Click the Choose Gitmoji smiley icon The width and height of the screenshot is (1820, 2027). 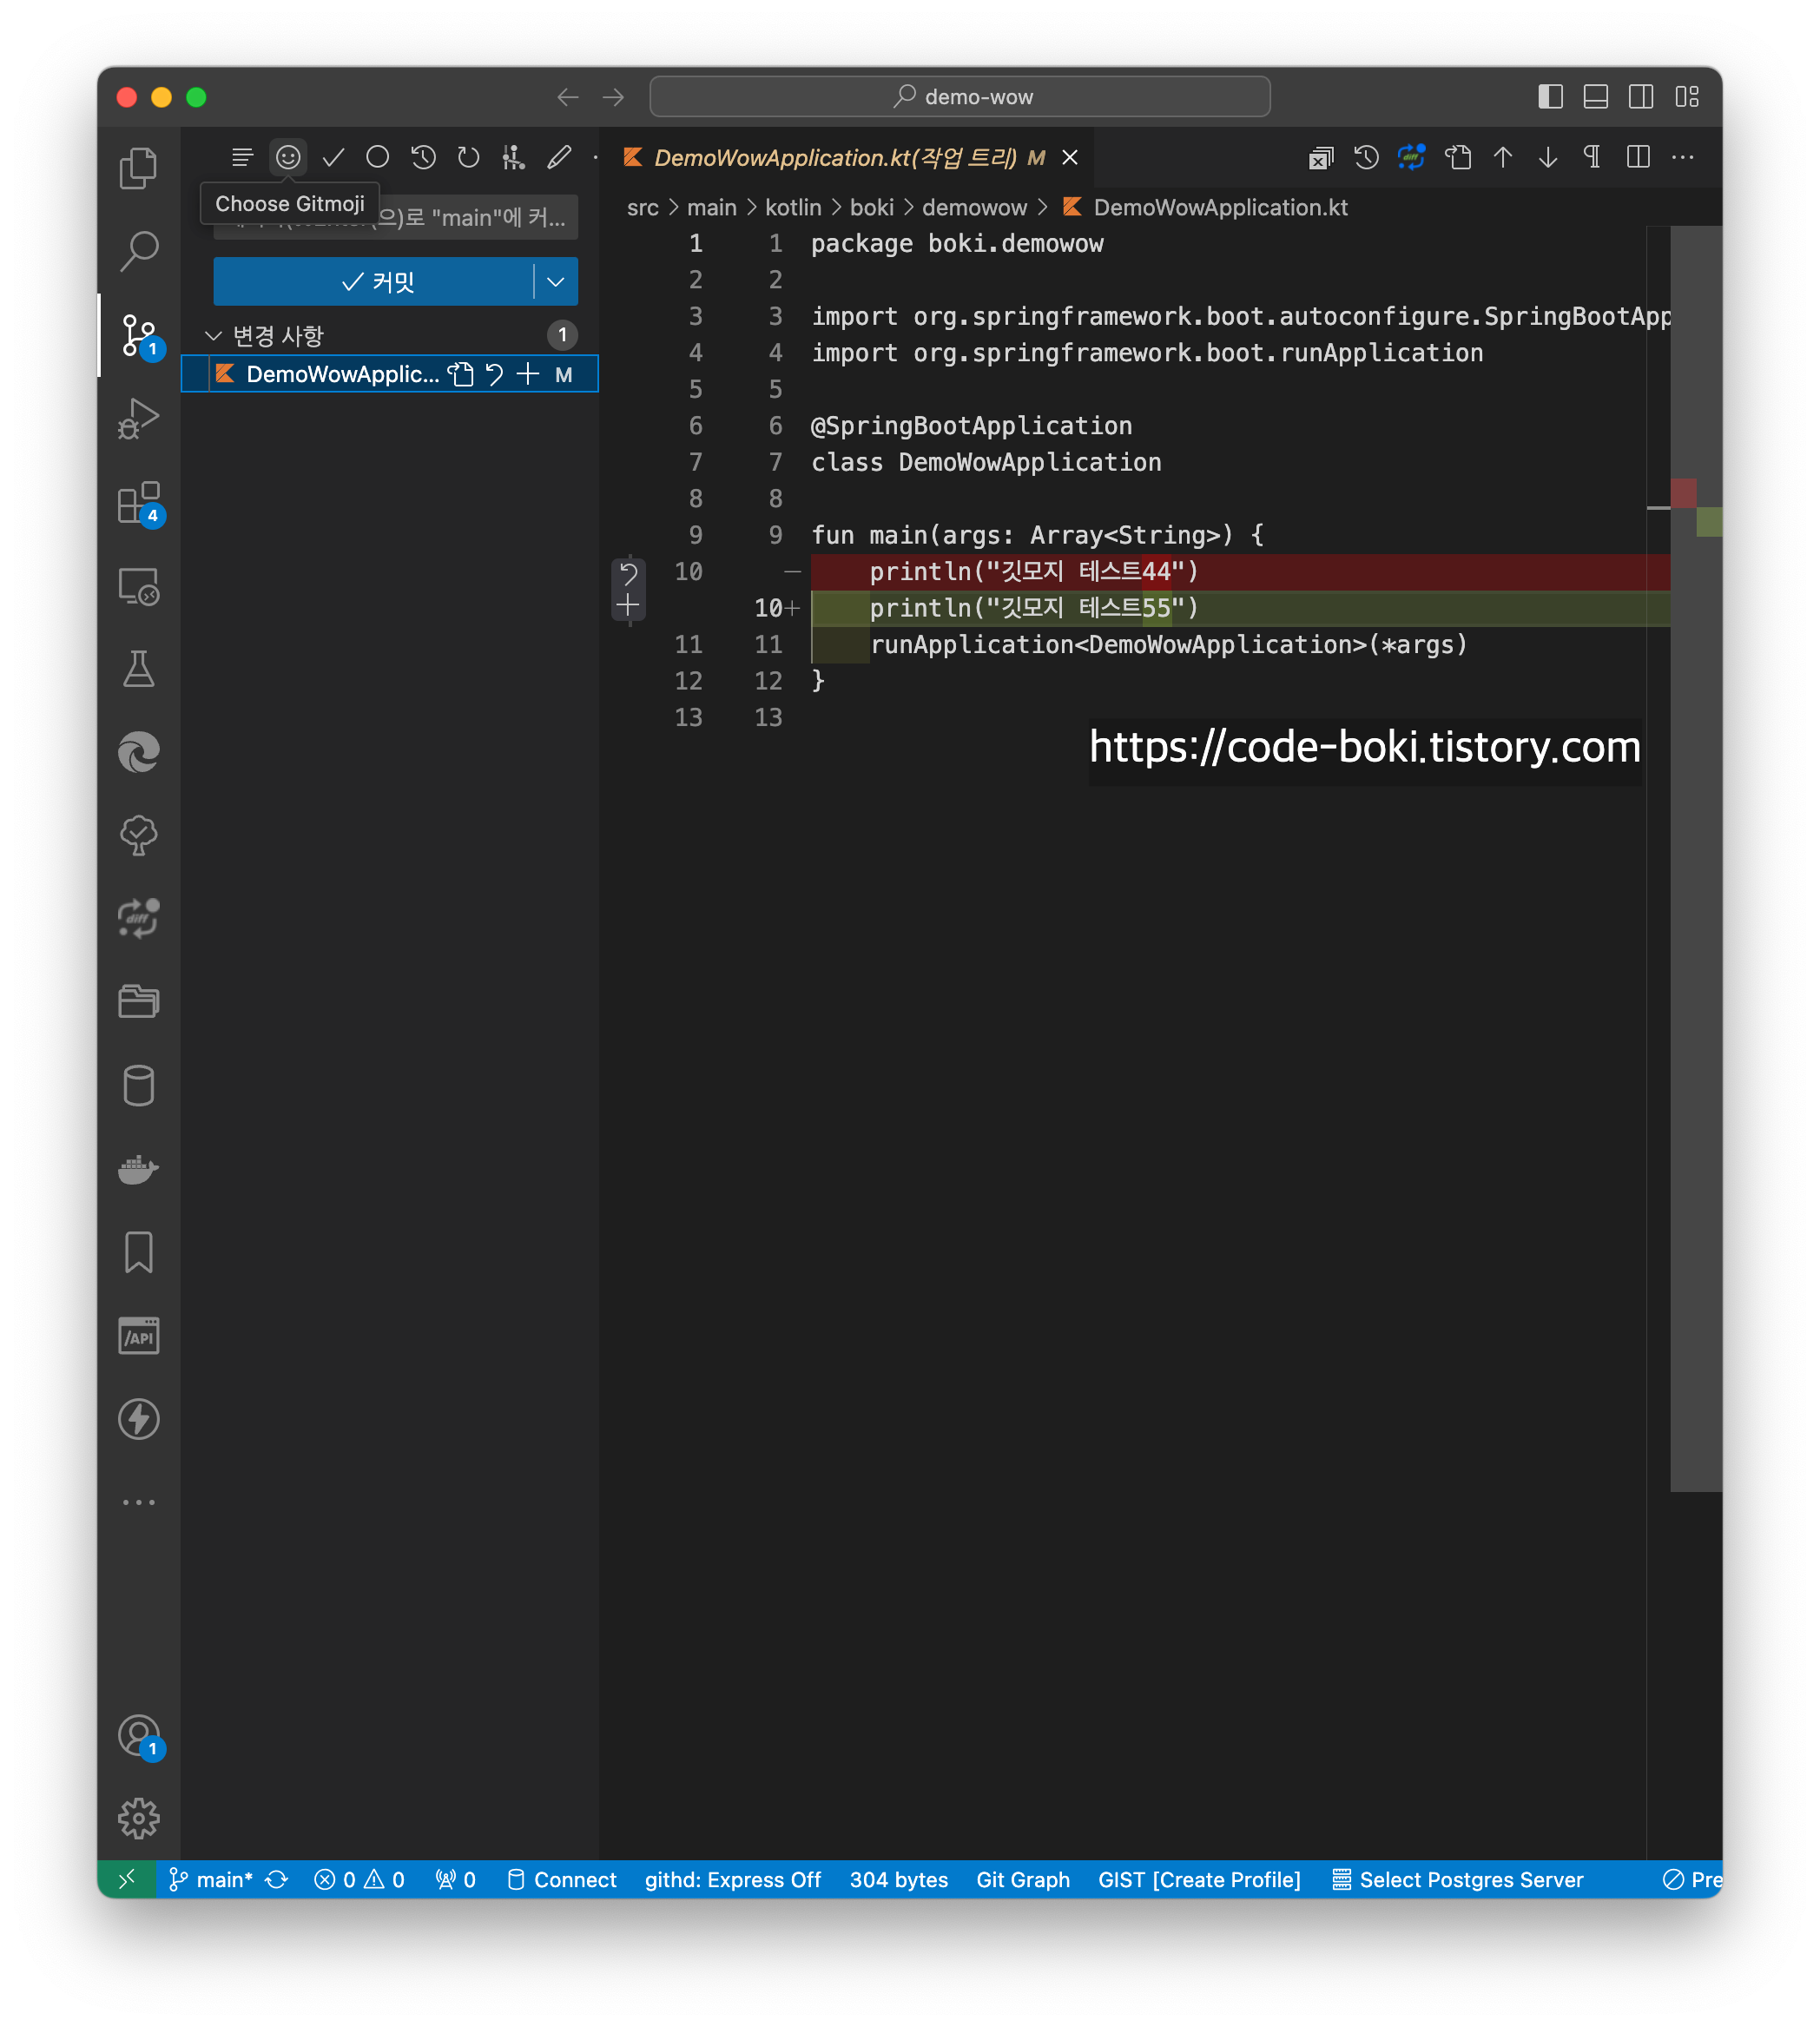pos(288,157)
